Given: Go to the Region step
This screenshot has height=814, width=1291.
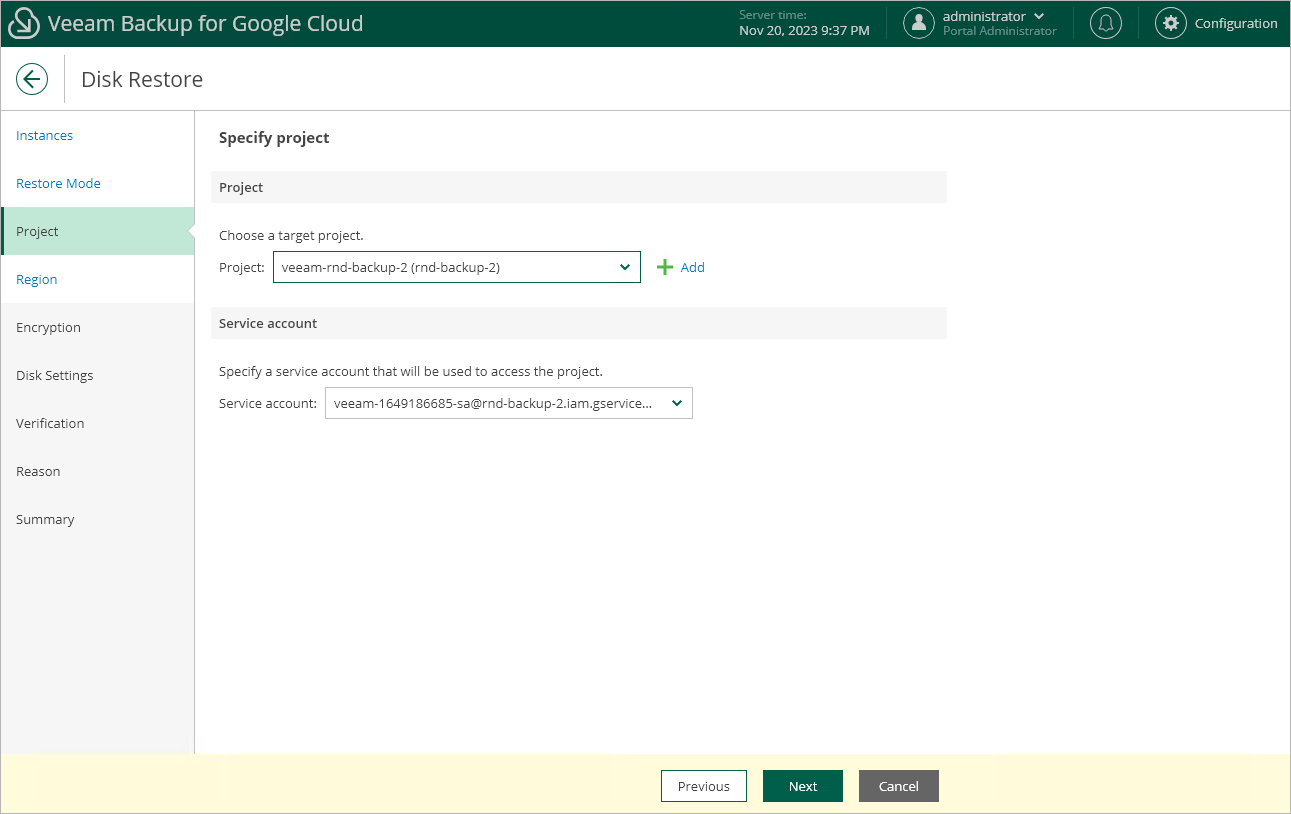Looking at the screenshot, I should (x=97, y=279).
